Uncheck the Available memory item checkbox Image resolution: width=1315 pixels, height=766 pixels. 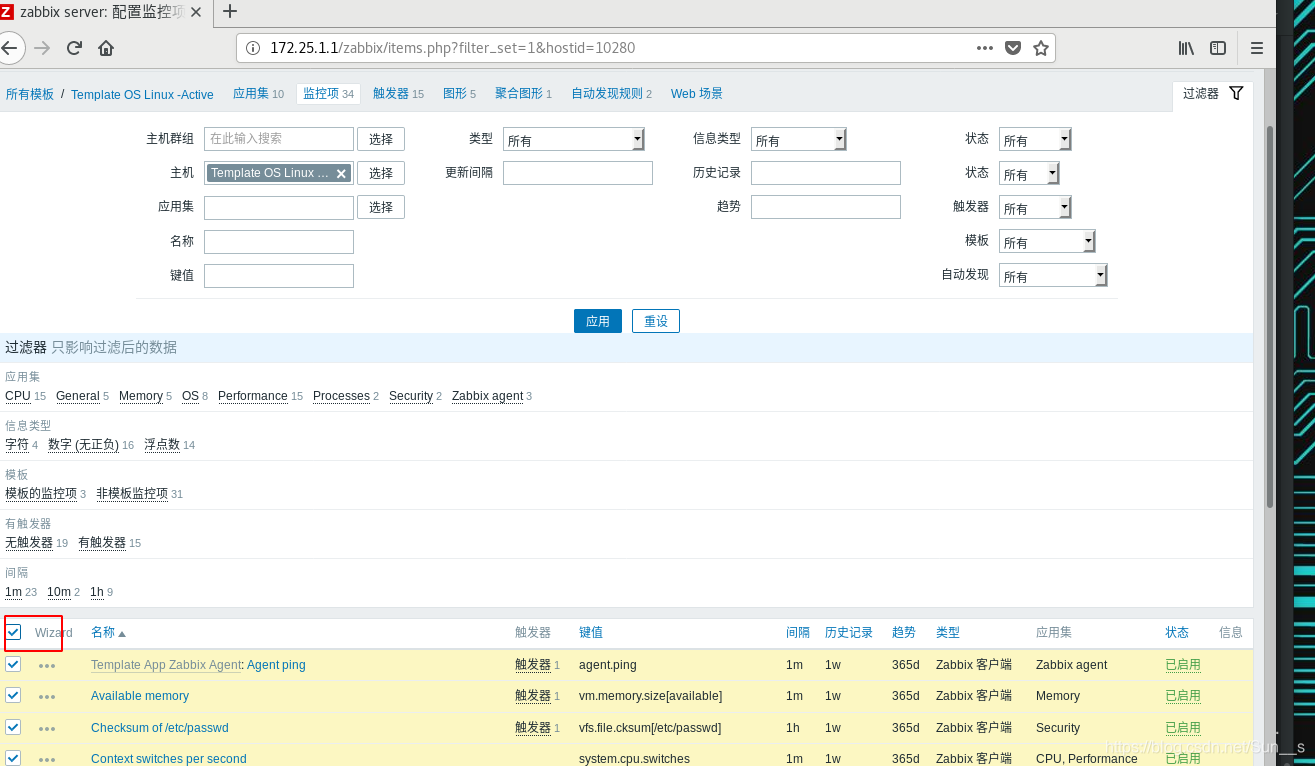pyautogui.click(x=13, y=695)
